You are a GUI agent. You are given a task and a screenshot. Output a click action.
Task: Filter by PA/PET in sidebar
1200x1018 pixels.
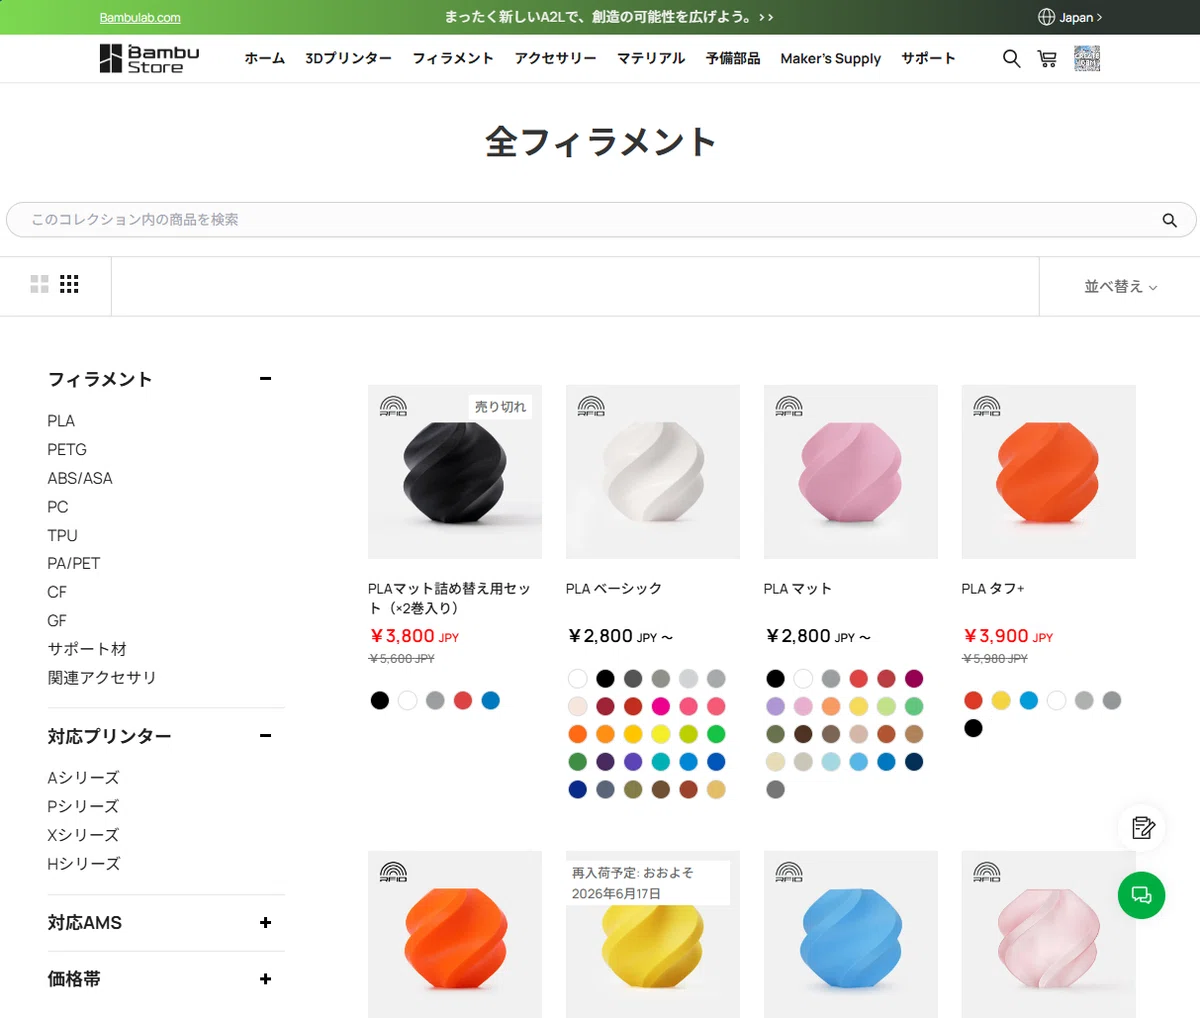tap(74, 564)
